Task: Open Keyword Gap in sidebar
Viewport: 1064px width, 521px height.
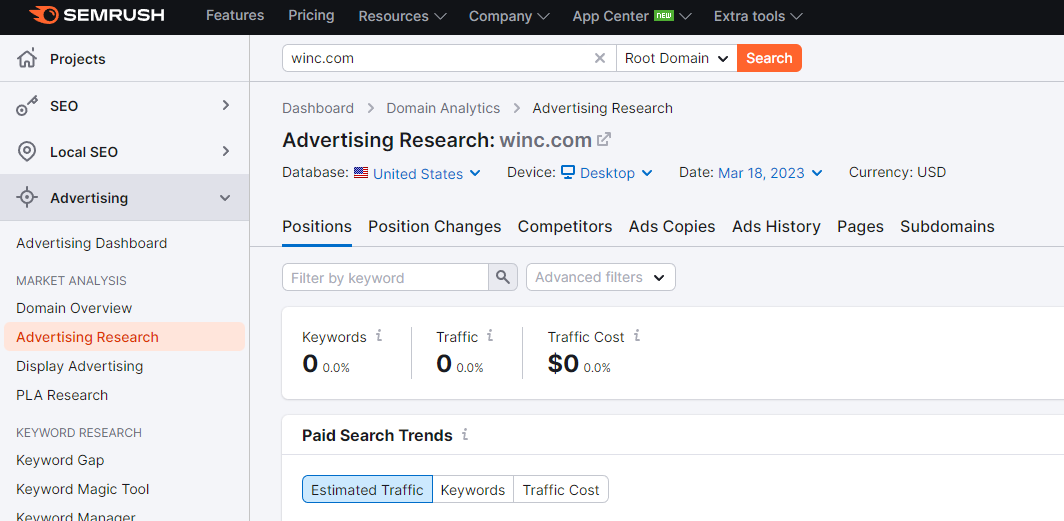Action: 60,461
